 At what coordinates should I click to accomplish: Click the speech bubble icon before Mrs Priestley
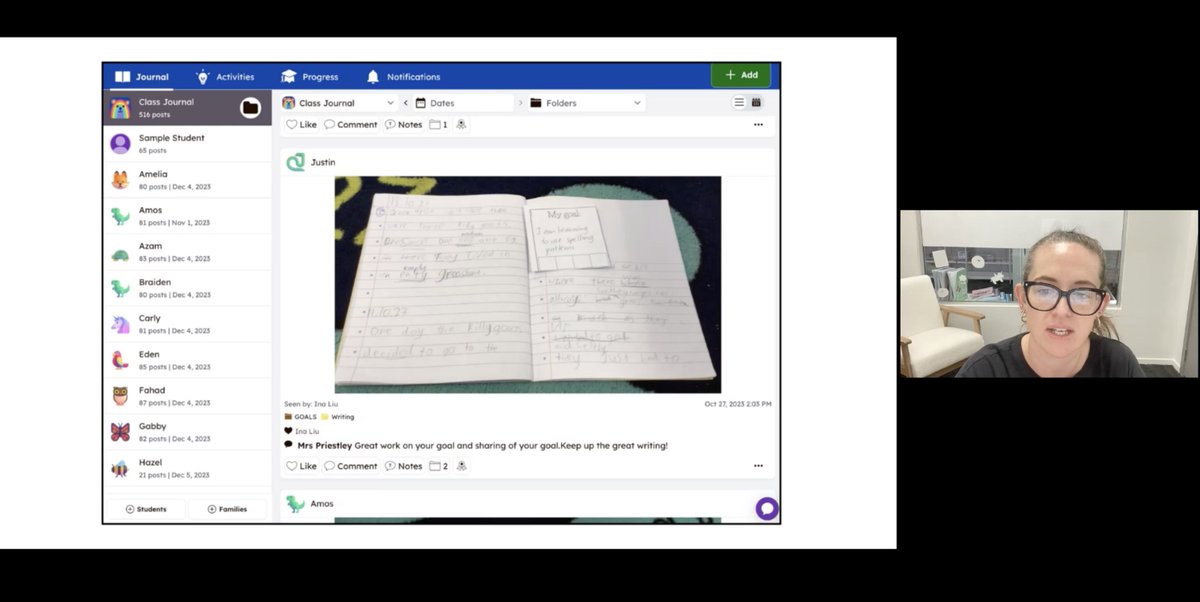pyautogui.click(x=289, y=445)
